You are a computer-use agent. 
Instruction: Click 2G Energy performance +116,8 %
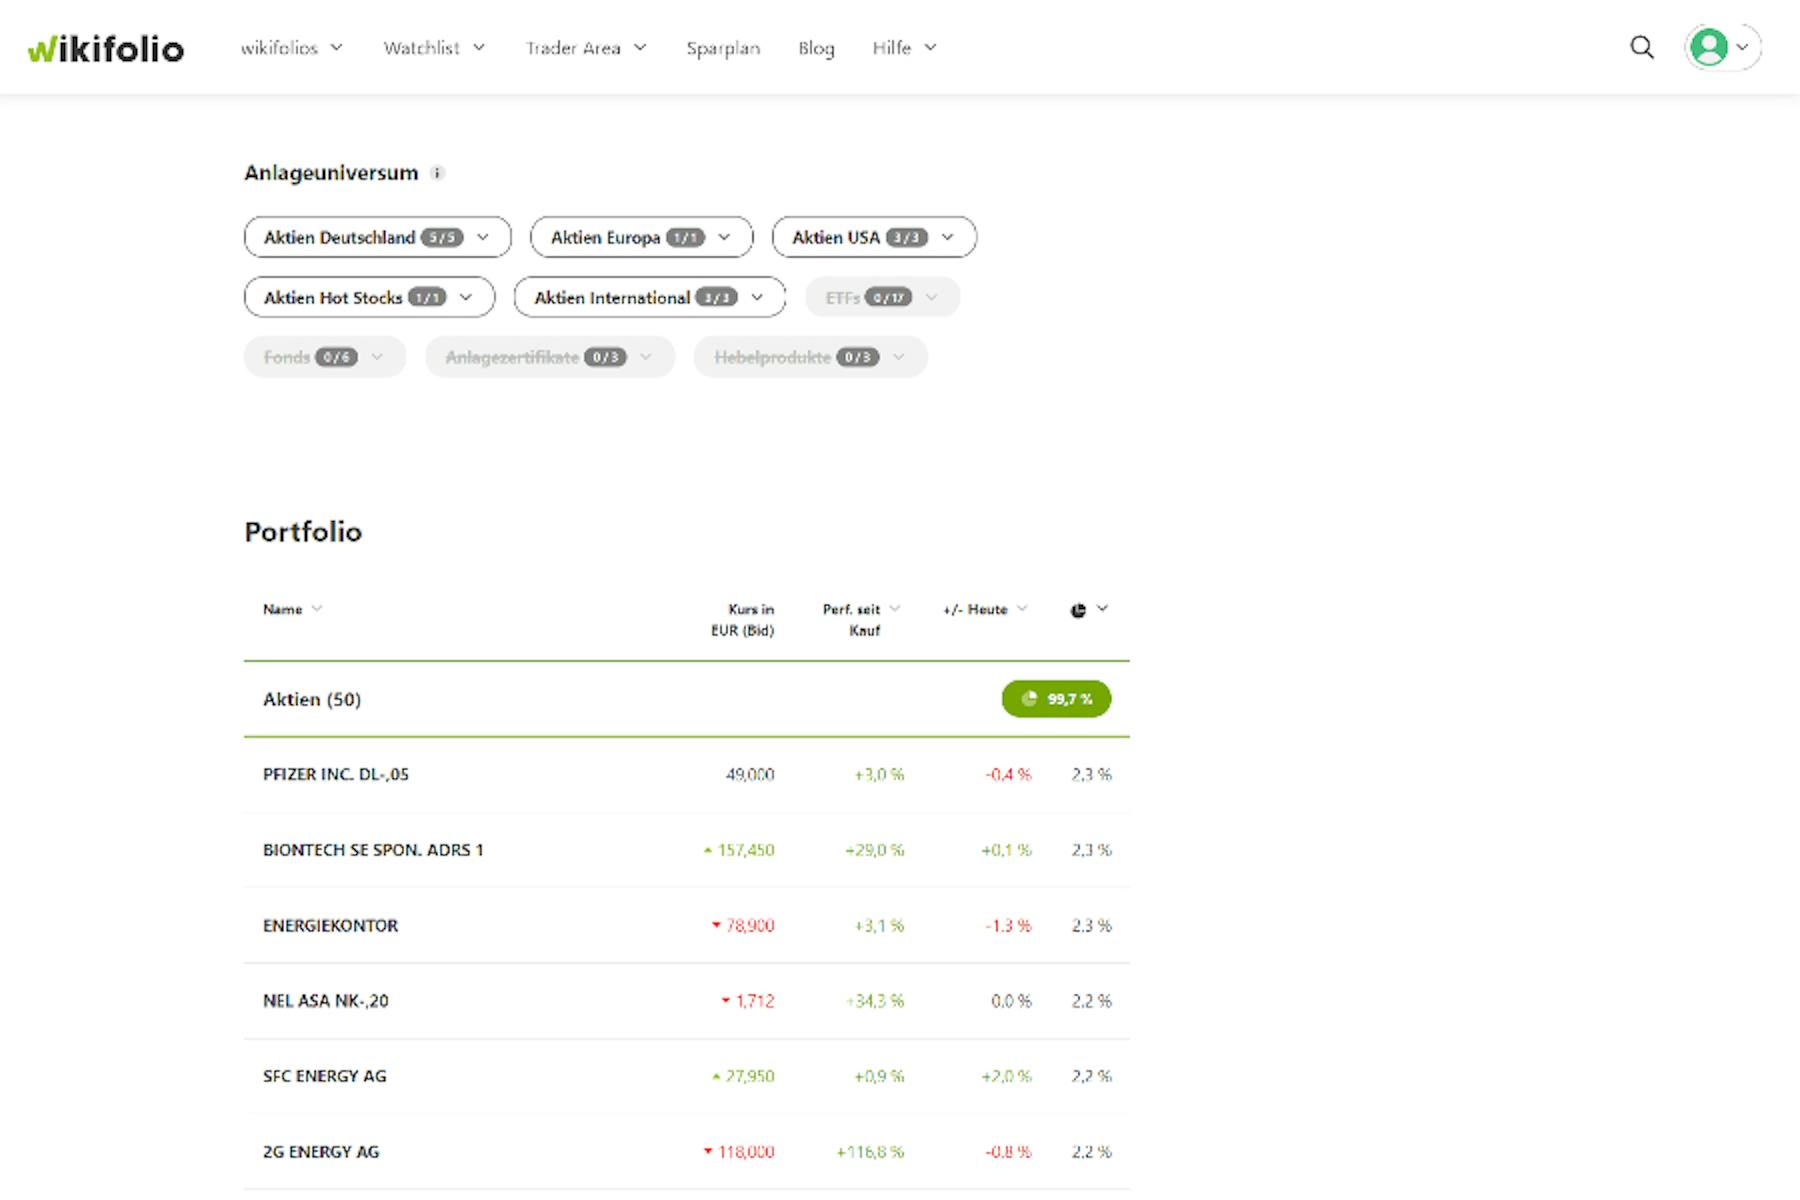click(870, 1151)
